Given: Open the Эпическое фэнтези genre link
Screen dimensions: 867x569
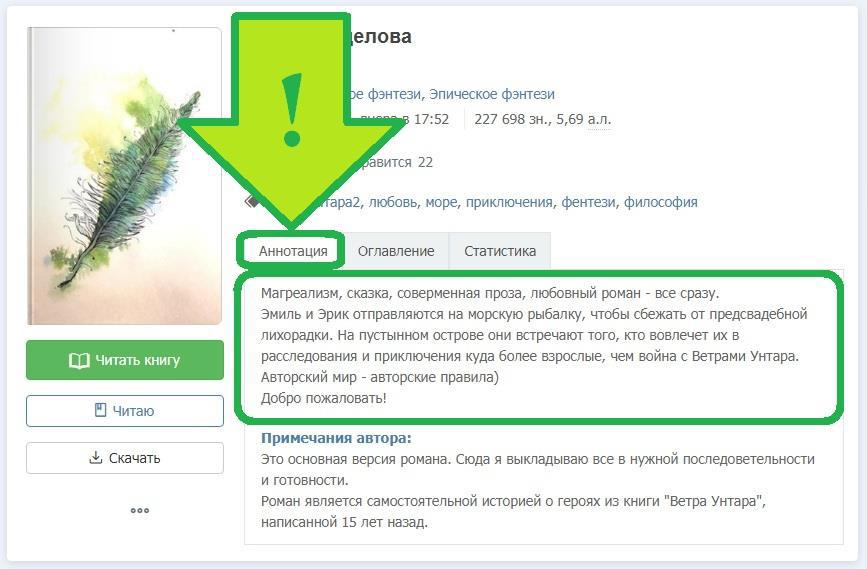Looking at the screenshot, I should pyautogui.click(x=492, y=95).
